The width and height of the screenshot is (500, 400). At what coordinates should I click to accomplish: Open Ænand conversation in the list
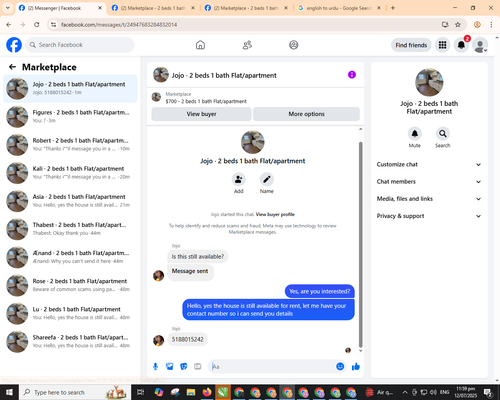pyautogui.click(x=70, y=257)
